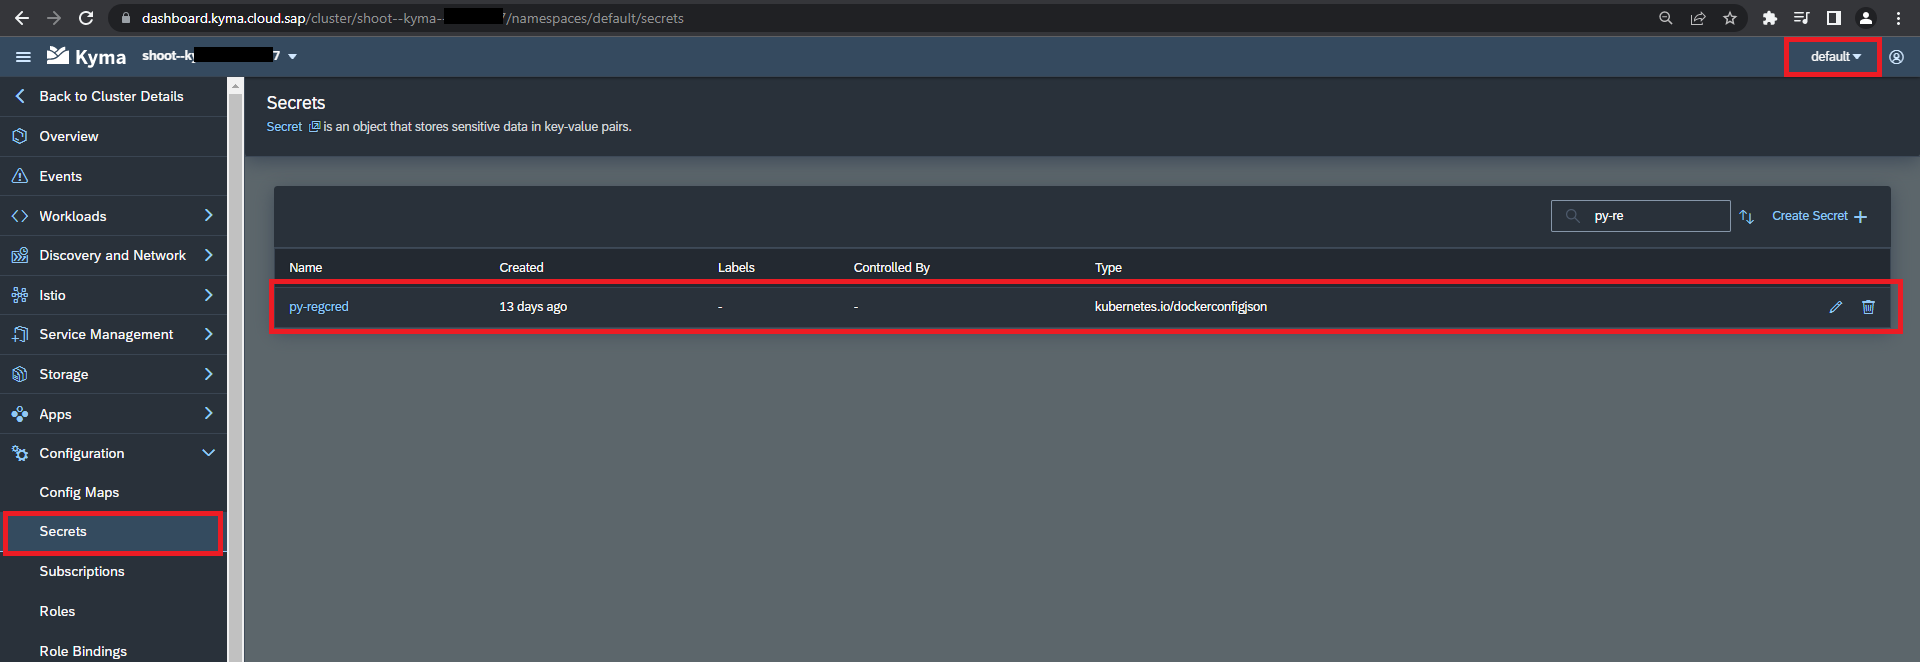Click the browser address bar URL

412,18
